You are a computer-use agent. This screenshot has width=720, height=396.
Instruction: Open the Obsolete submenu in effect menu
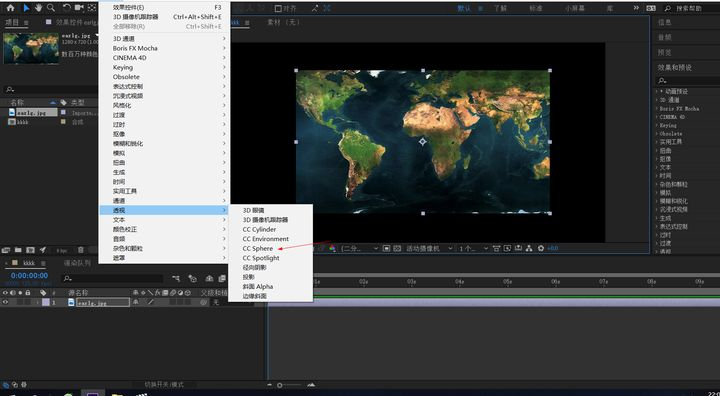(164, 77)
